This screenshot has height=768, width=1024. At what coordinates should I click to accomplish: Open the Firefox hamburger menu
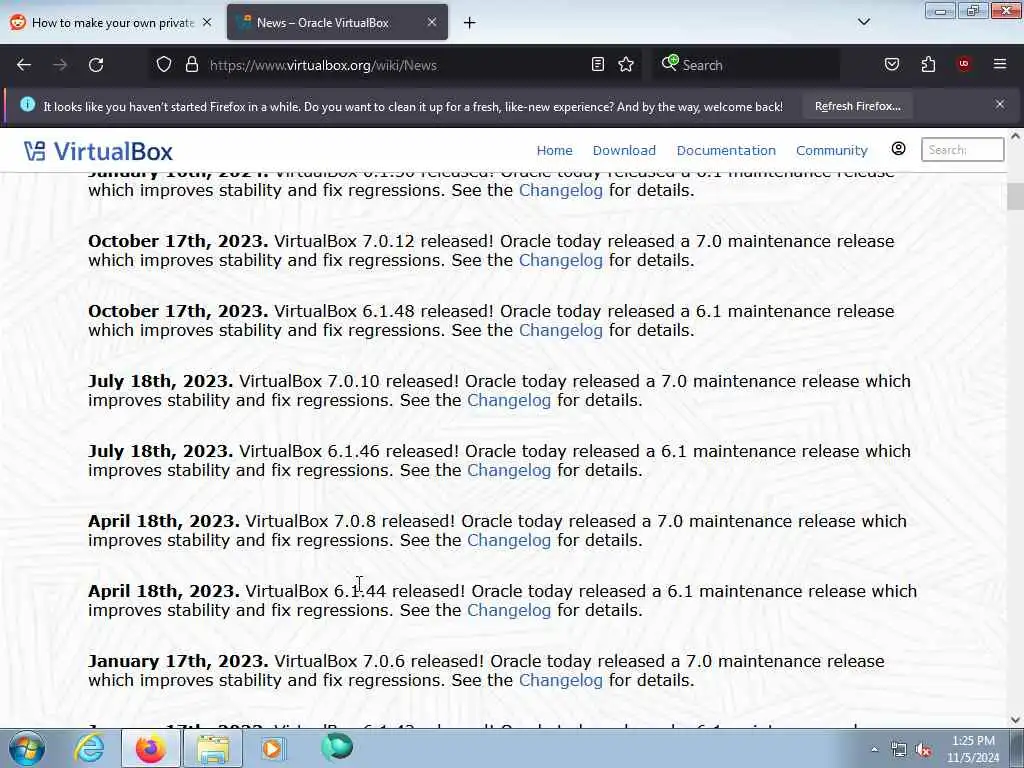(x=1000, y=64)
